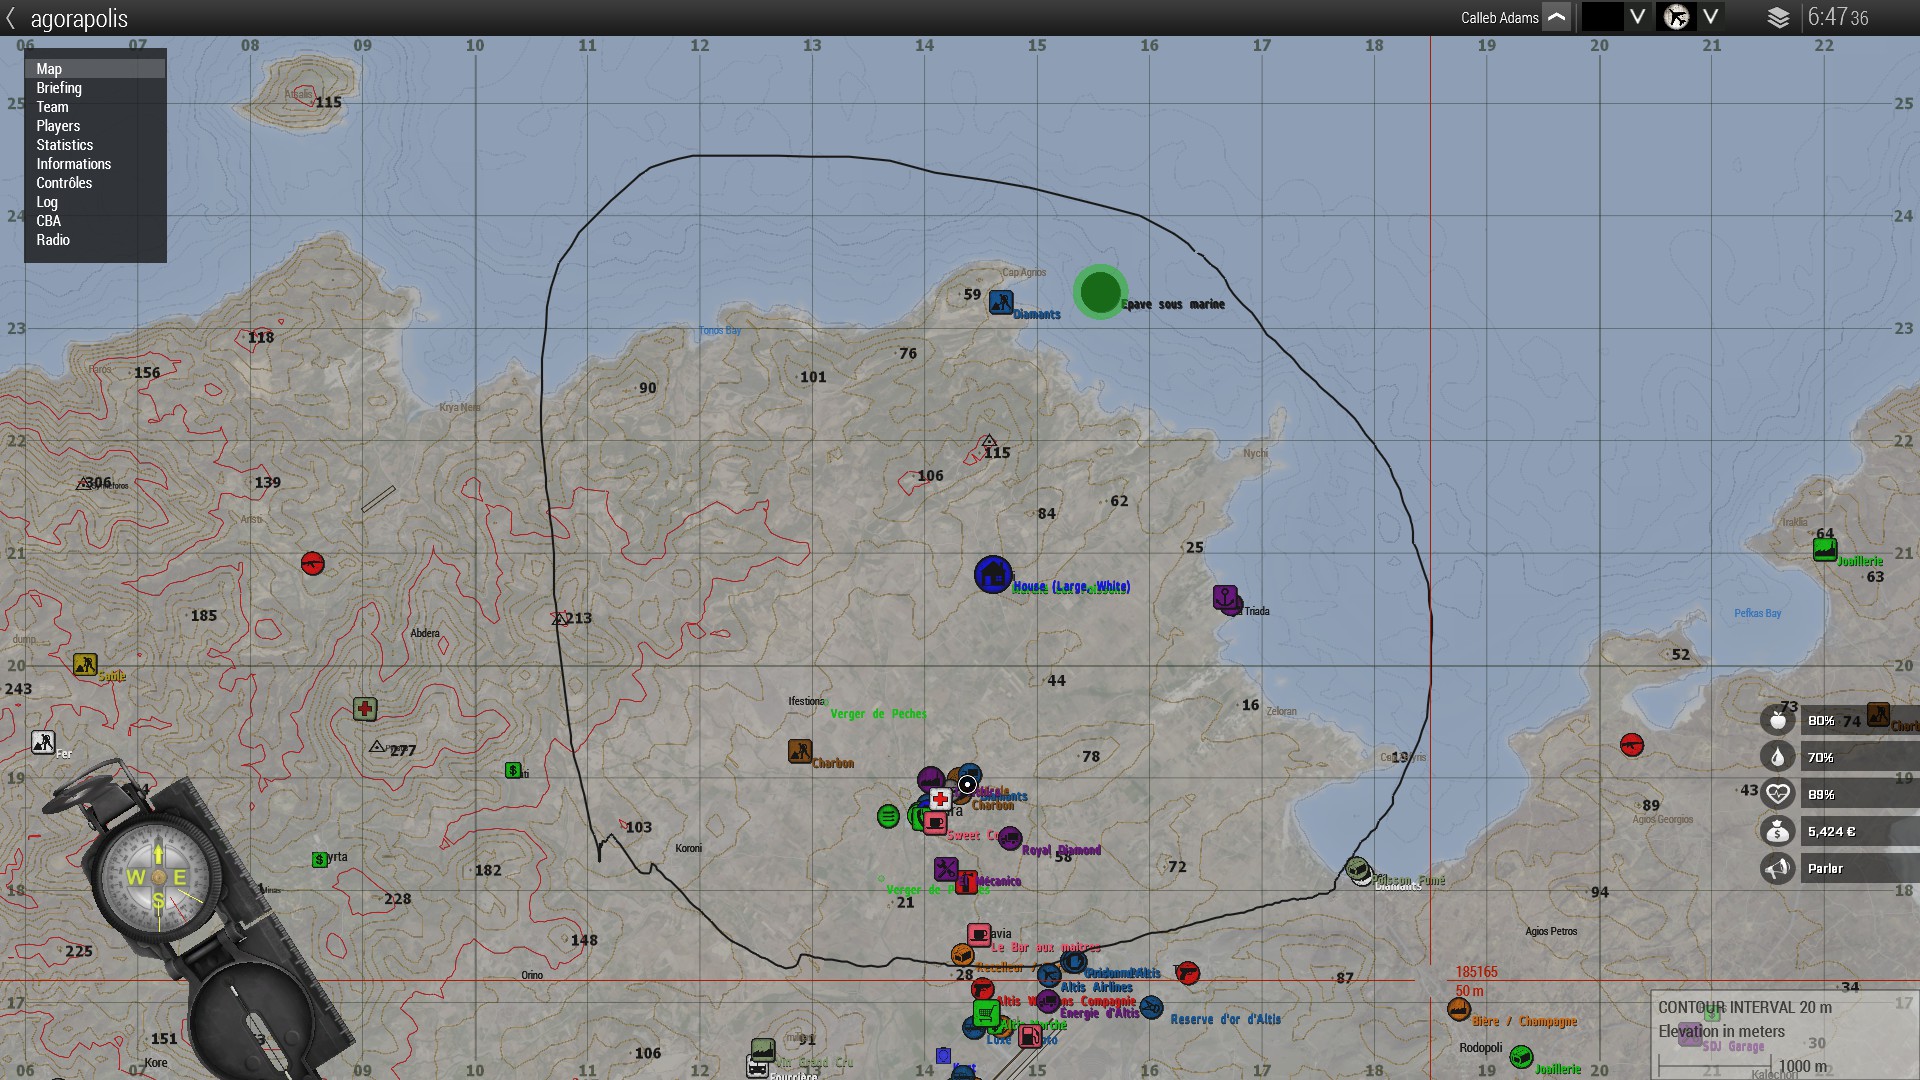This screenshot has height=1080, width=1920.
Task: Click the white Fer mine marker
Action: [43, 743]
